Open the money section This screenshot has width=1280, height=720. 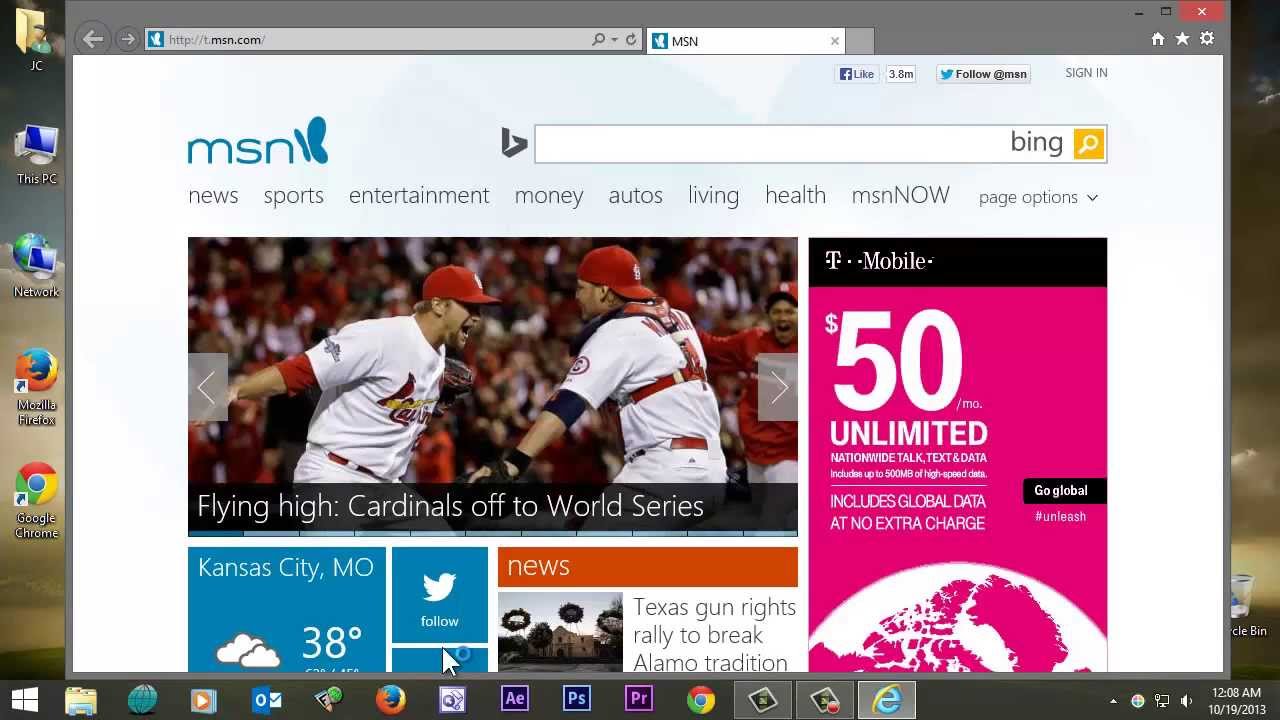click(549, 195)
